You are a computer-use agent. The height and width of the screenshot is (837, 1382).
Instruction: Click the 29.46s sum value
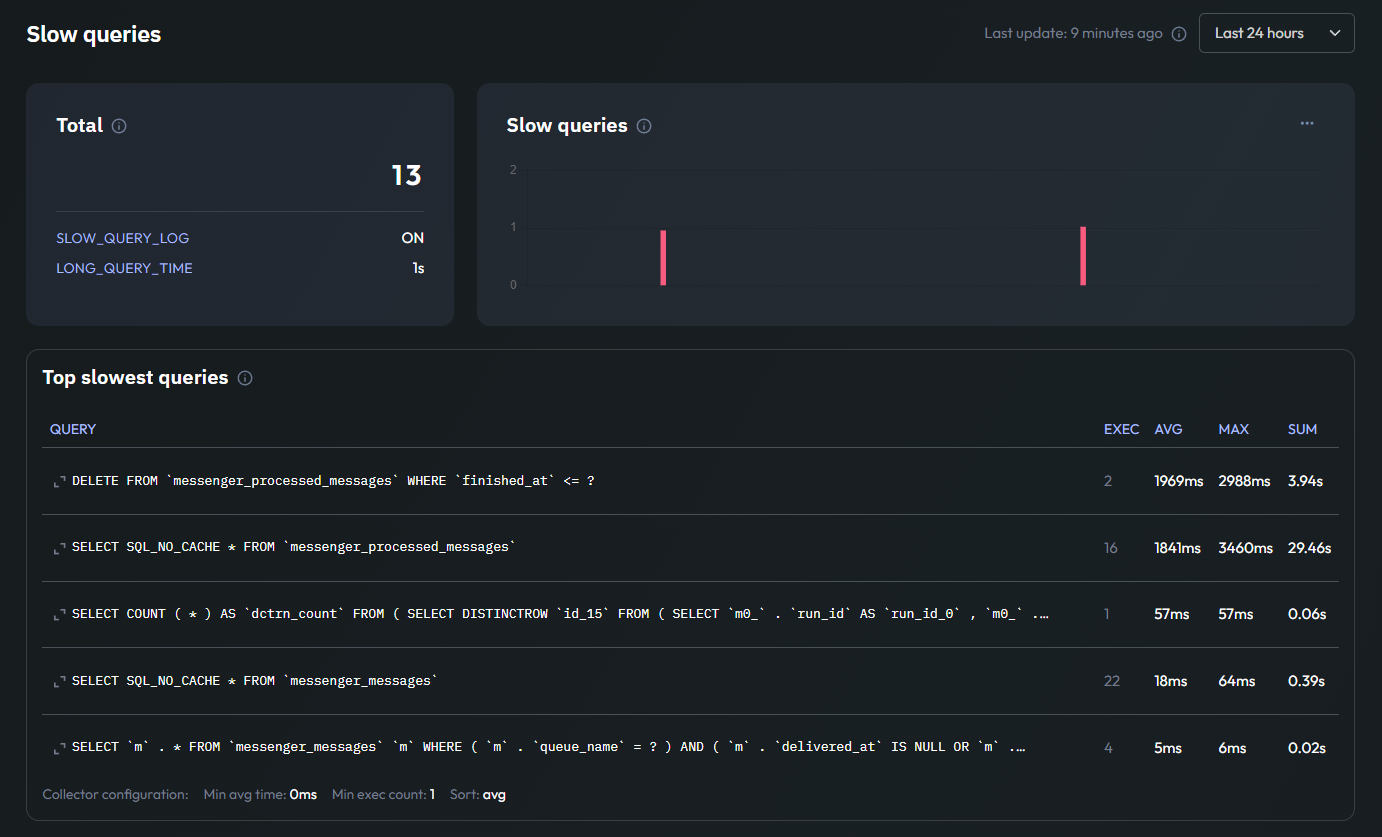pyautogui.click(x=1309, y=548)
